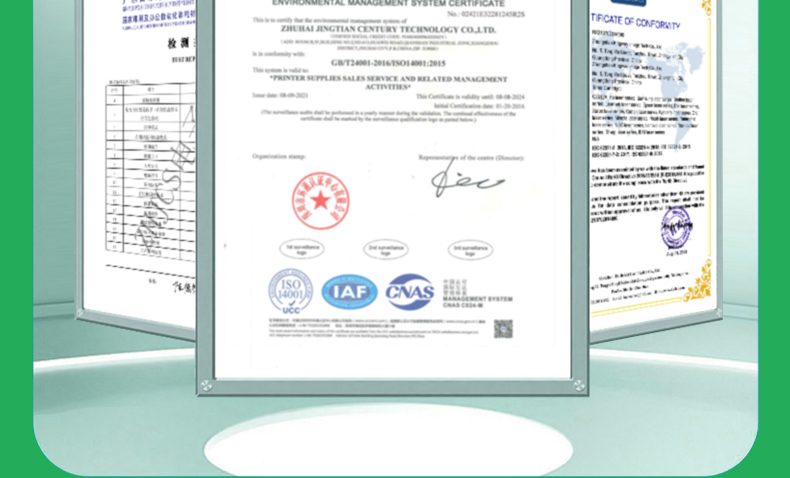Click 'MANAGEMENT SYSTEM CNAS C024-M' text

click(x=477, y=302)
